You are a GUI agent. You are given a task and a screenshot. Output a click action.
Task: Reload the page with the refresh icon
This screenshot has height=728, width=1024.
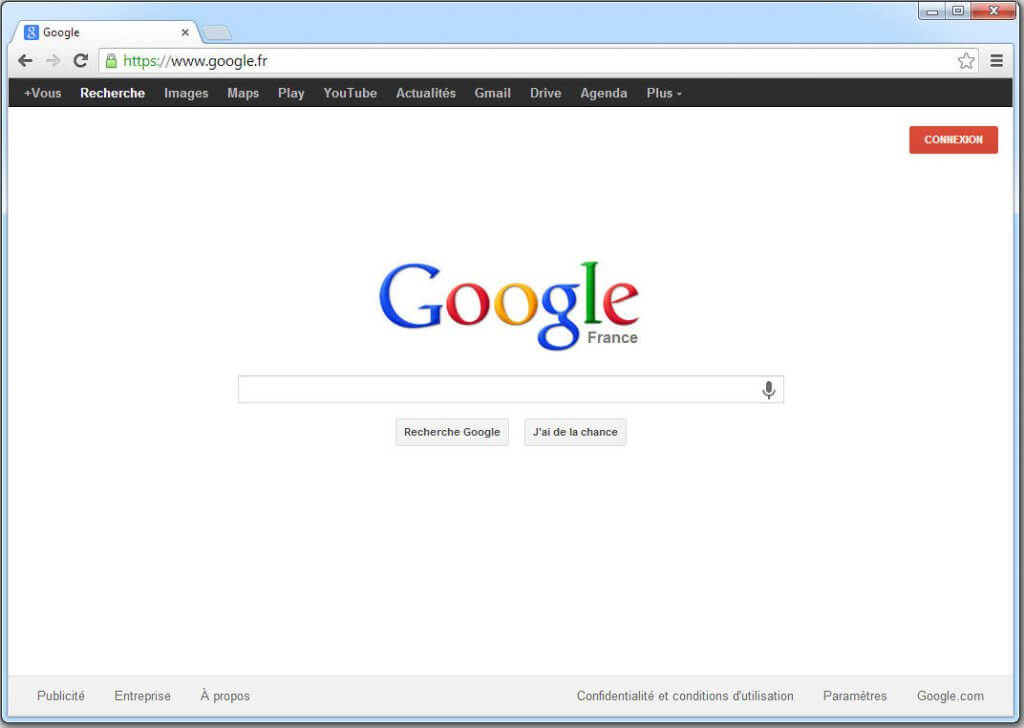80,61
